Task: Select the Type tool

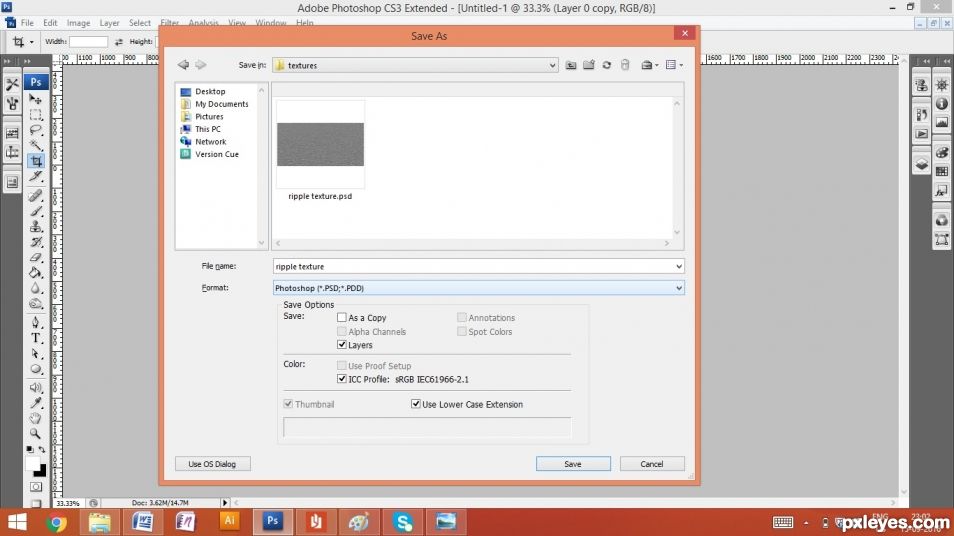Action: click(x=36, y=338)
